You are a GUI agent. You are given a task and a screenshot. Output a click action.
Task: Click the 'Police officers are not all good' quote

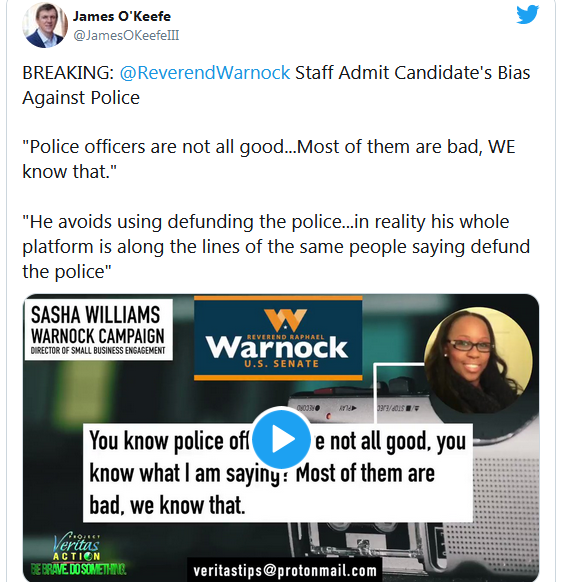pyautogui.click(x=268, y=159)
